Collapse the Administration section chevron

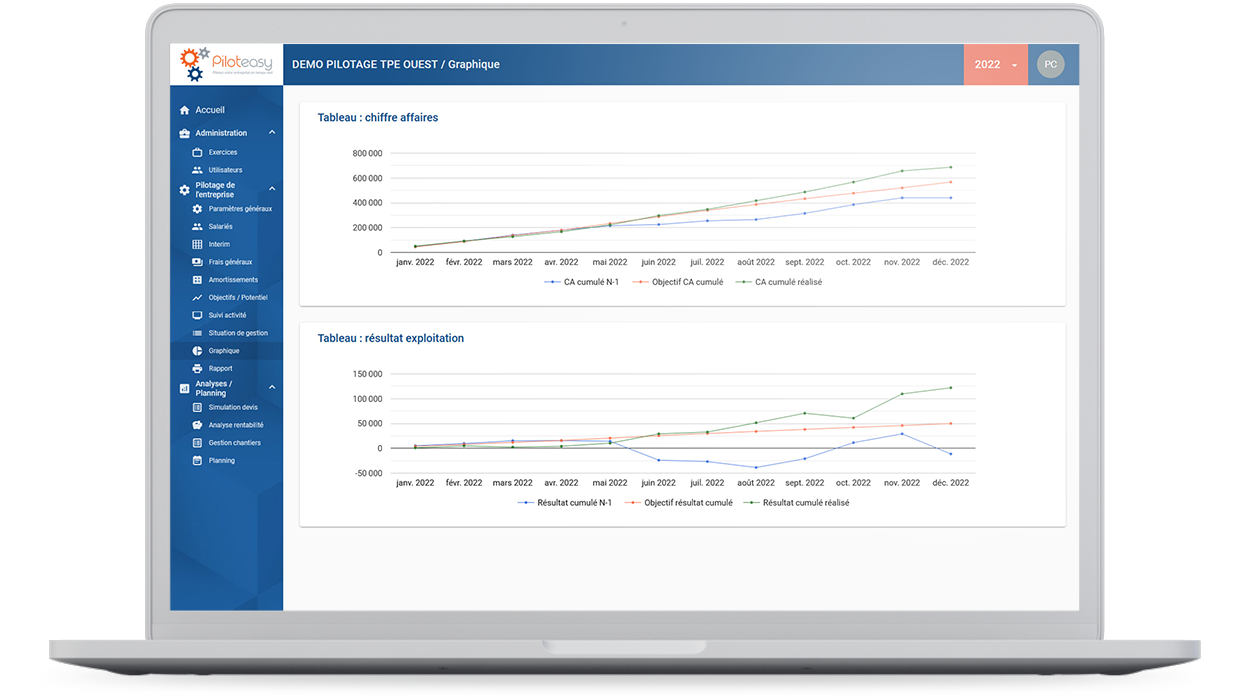(272, 133)
